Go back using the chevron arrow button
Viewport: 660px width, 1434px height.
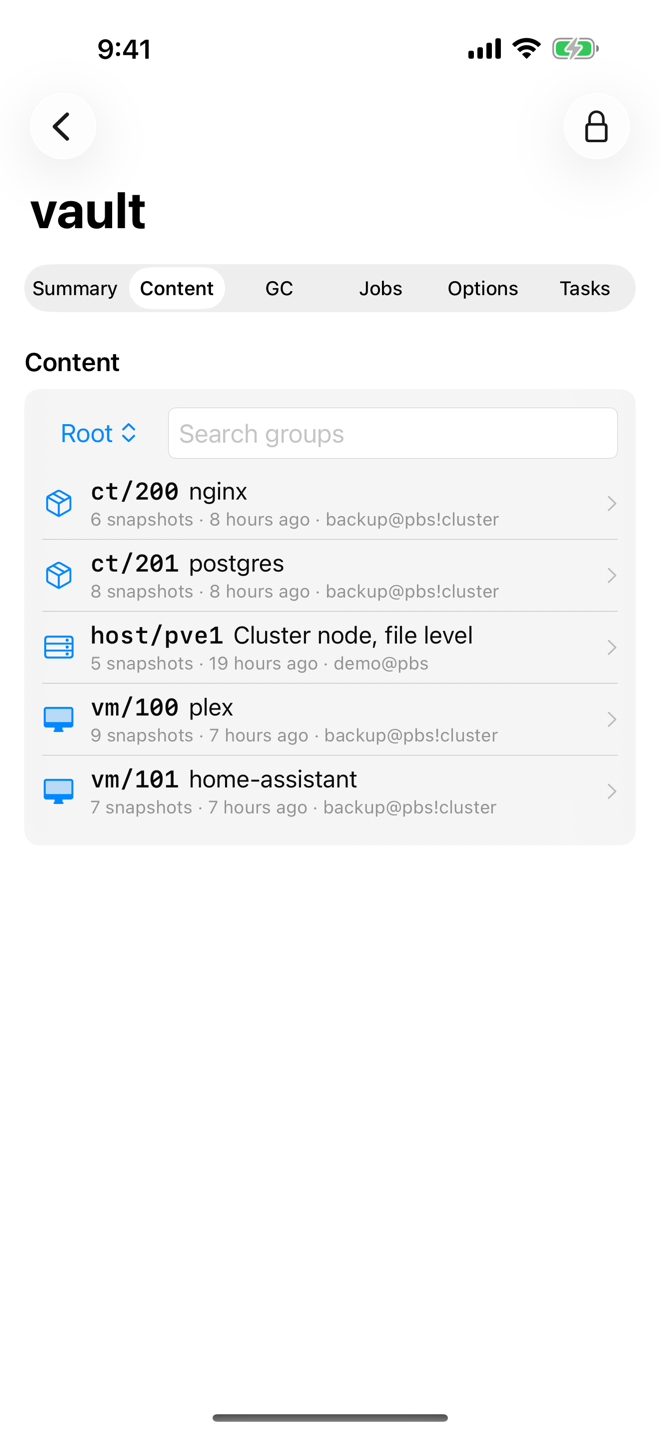point(63,126)
